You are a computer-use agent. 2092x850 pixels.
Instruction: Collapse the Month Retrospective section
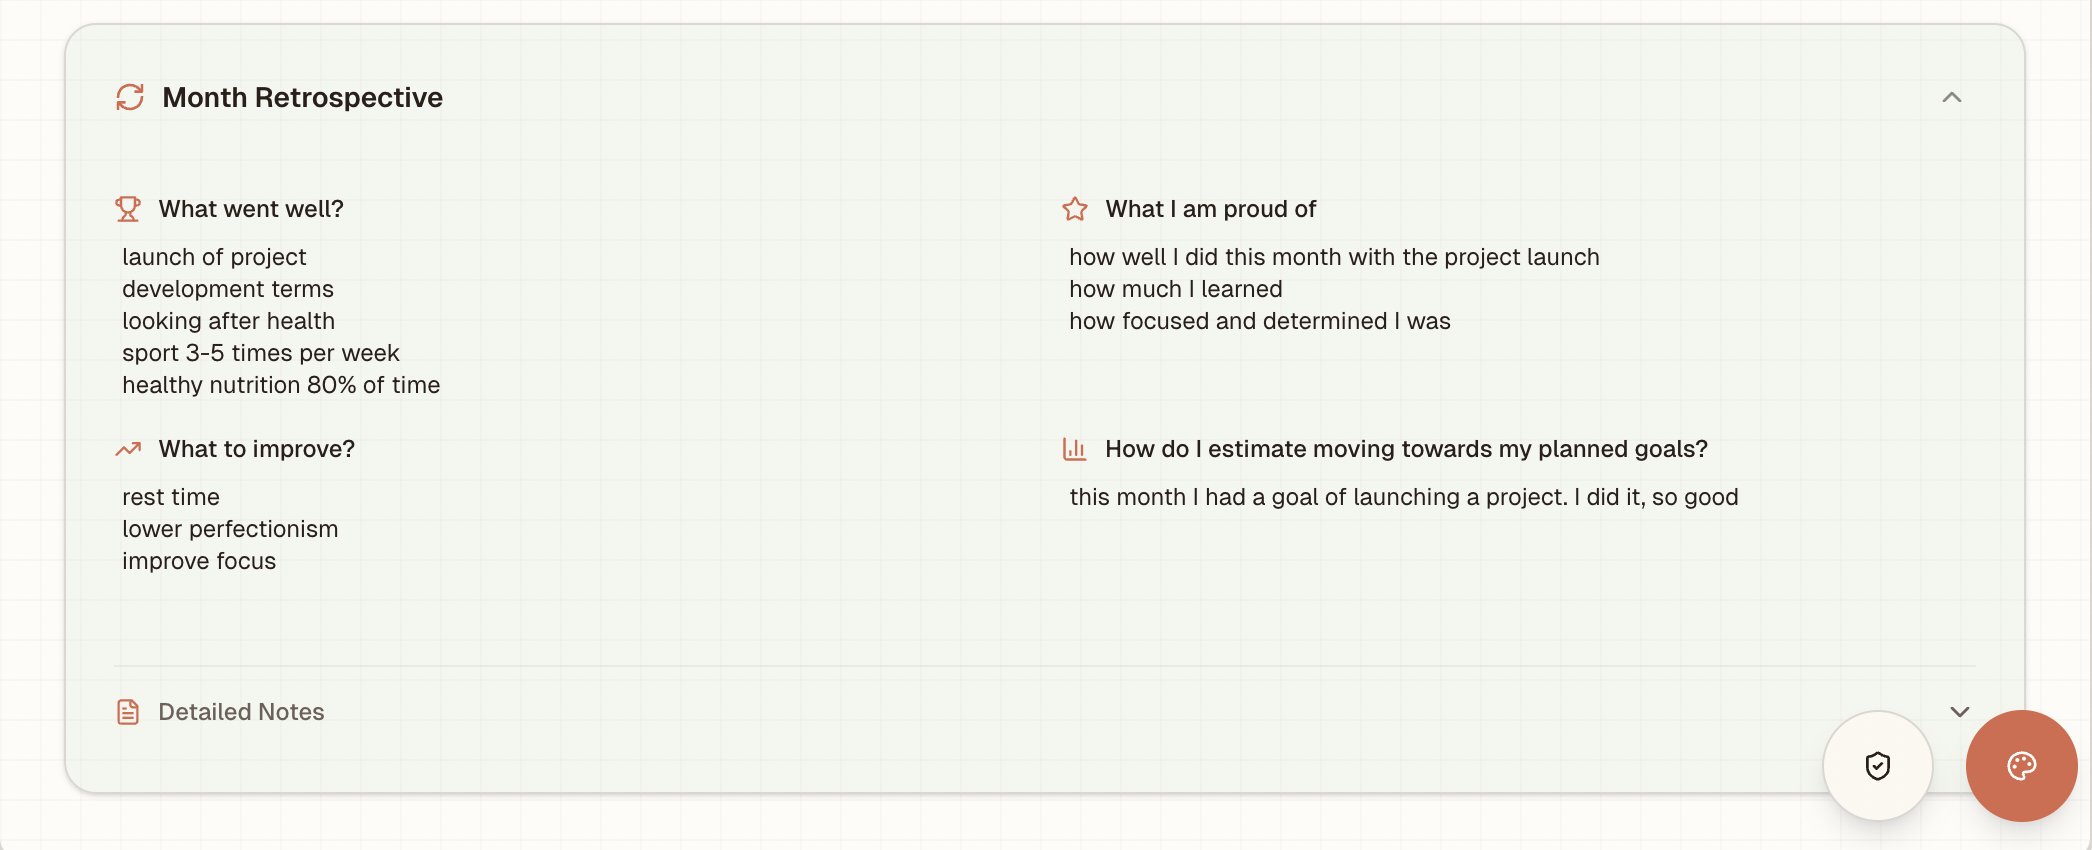[x=1952, y=97]
